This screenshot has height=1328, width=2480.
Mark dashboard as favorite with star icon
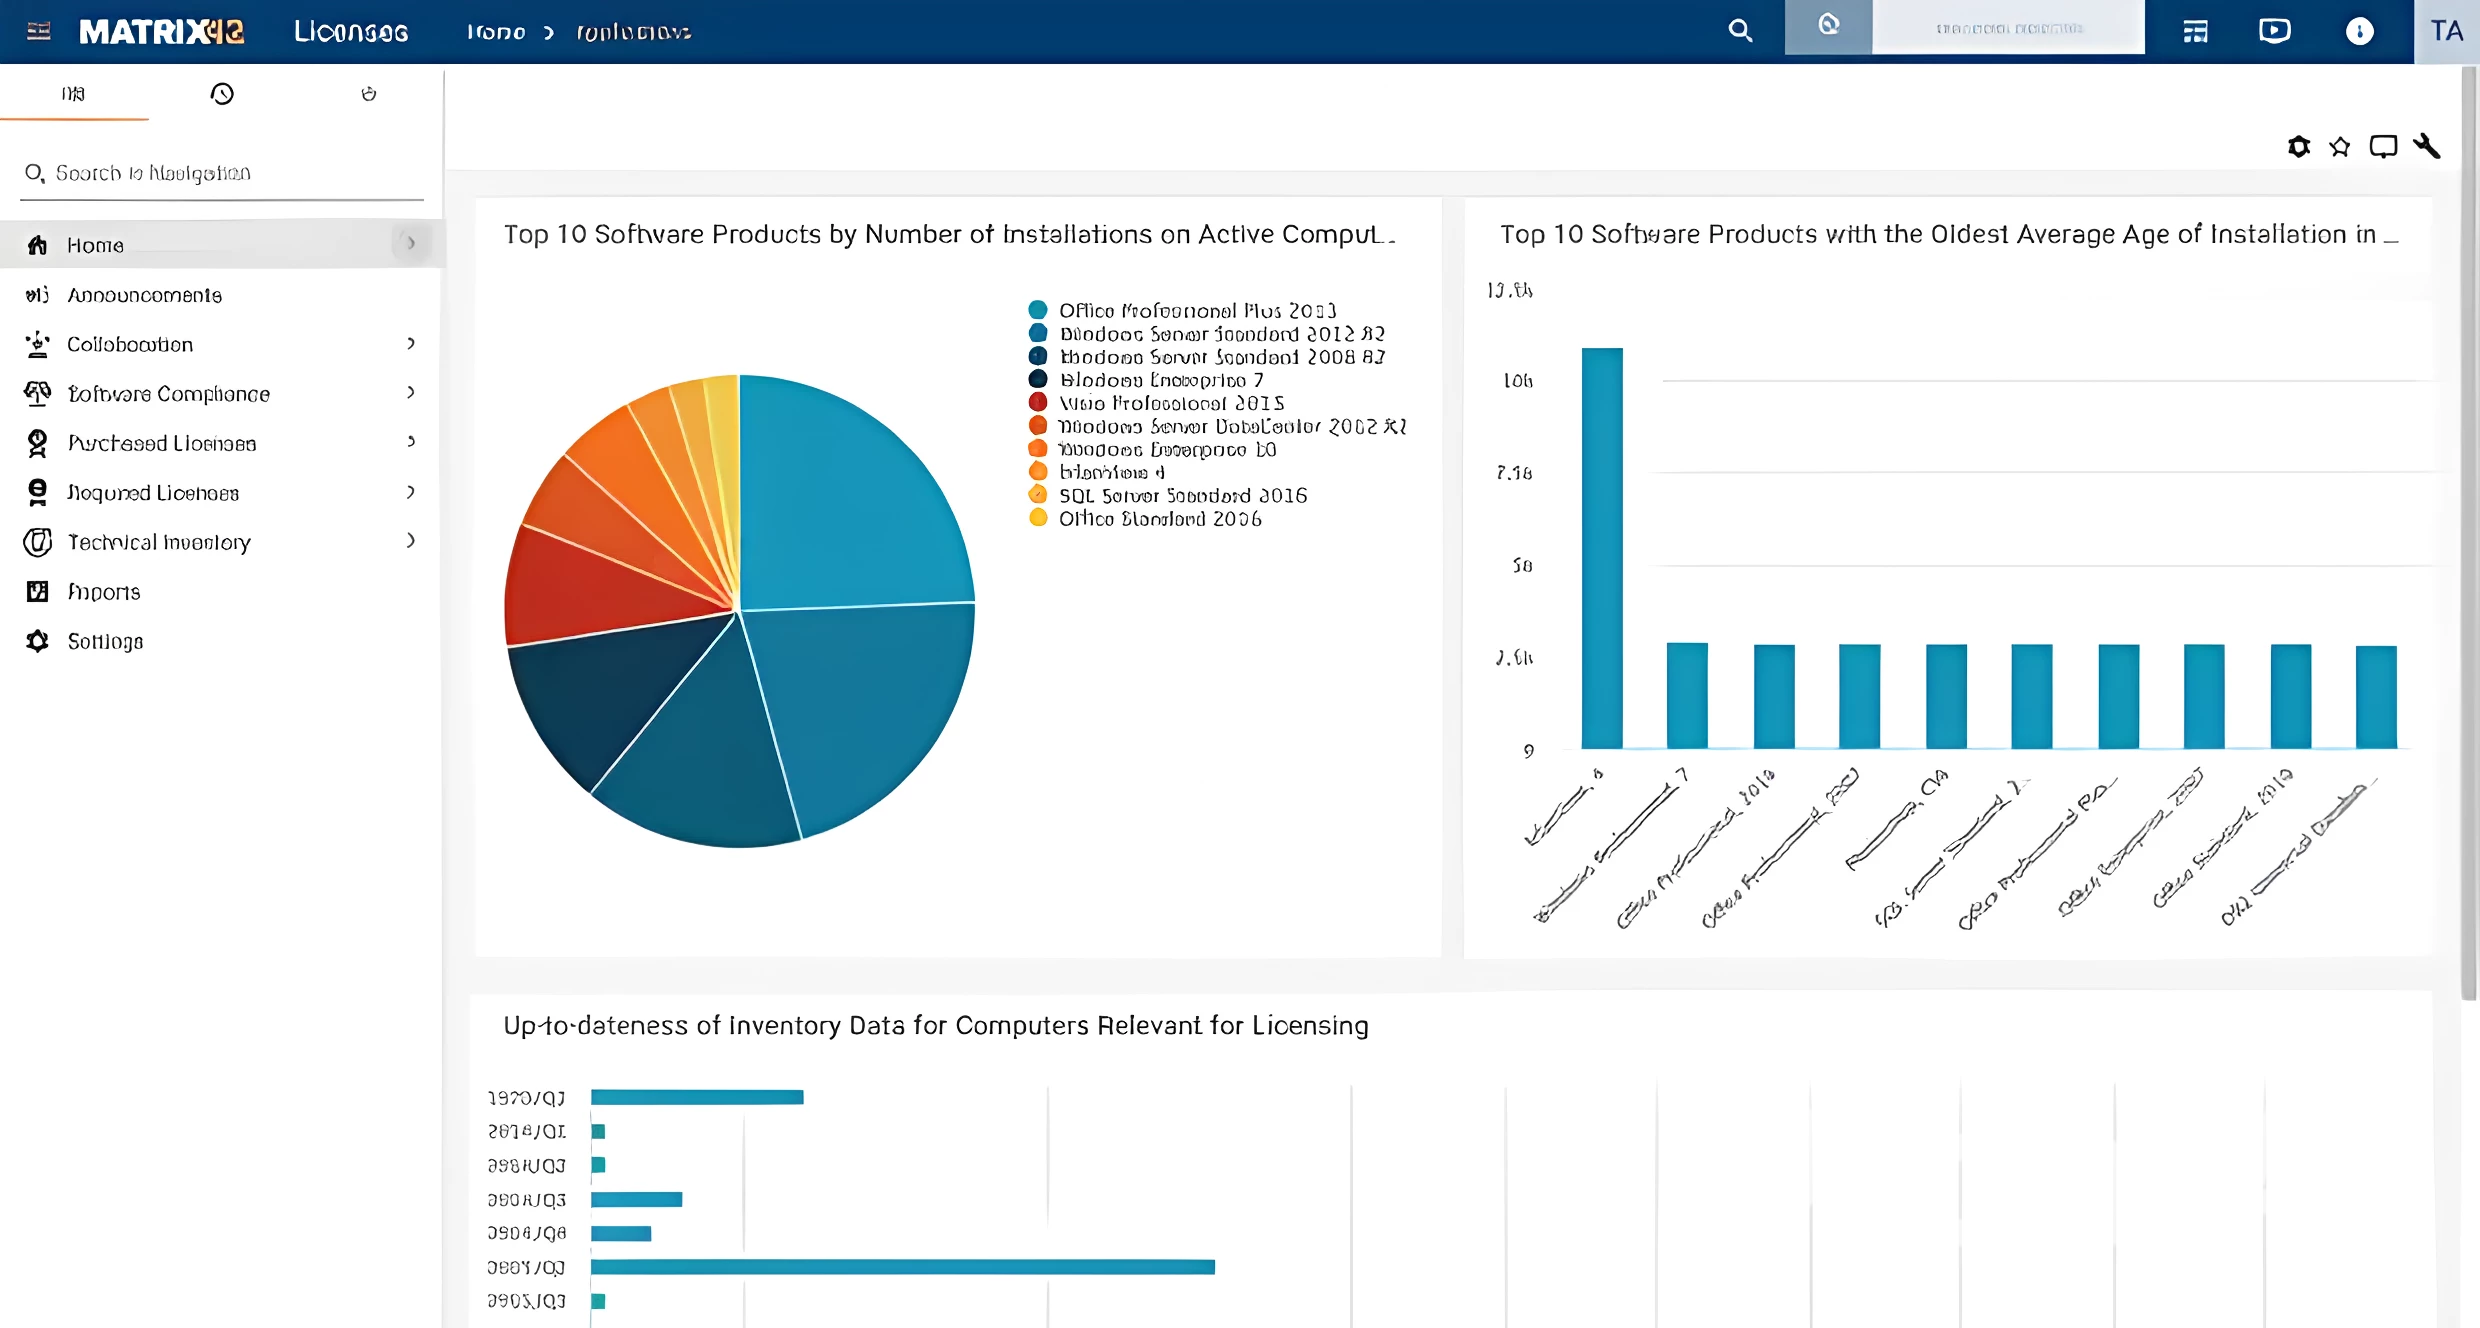pyautogui.click(x=2340, y=146)
